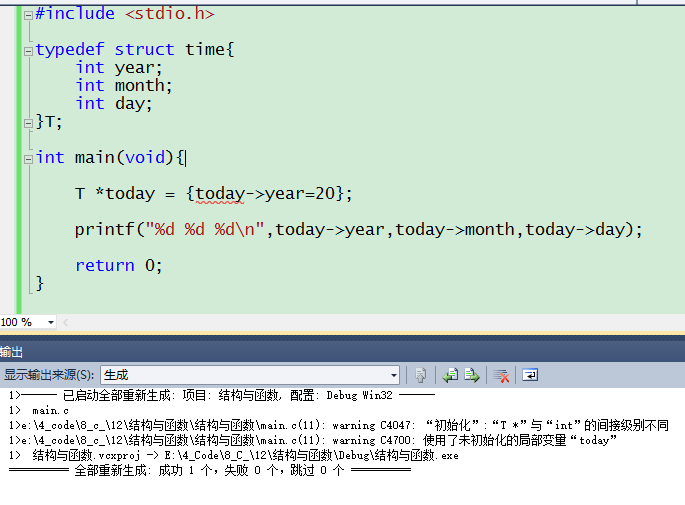Viewport: 685px width, 505px height.
Task: Click the collapse marker beside }T;
Action: pyautogui.click(x=28, y=124)
